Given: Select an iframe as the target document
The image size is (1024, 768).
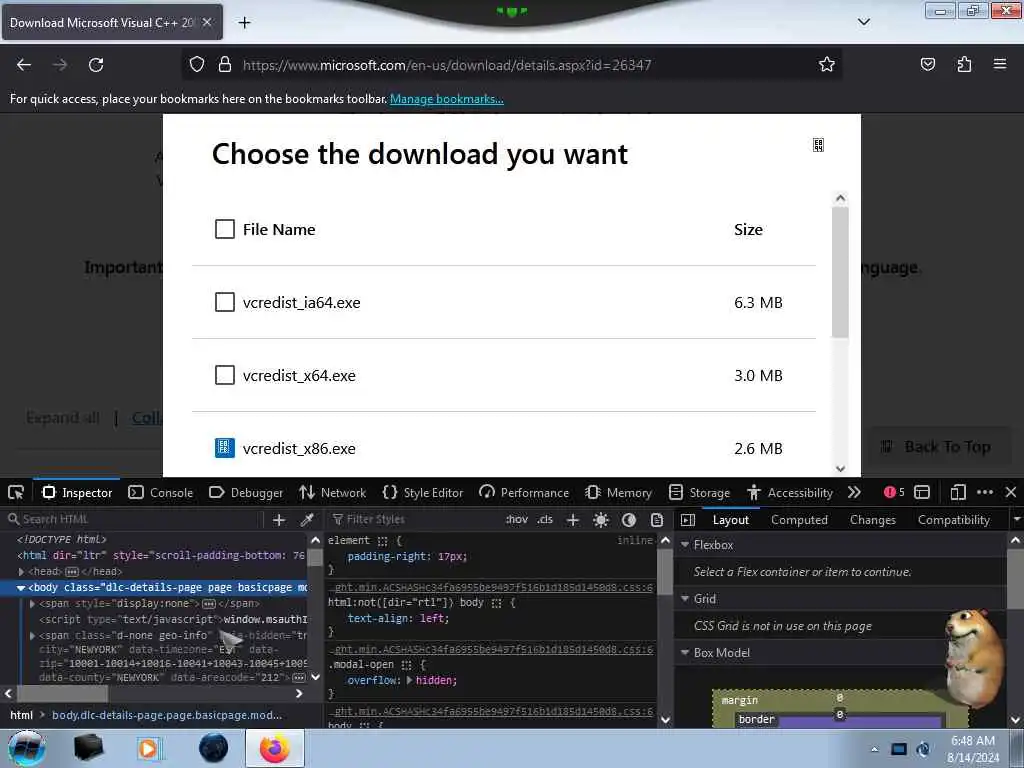Looking at the screenshot, I should 921,492.
